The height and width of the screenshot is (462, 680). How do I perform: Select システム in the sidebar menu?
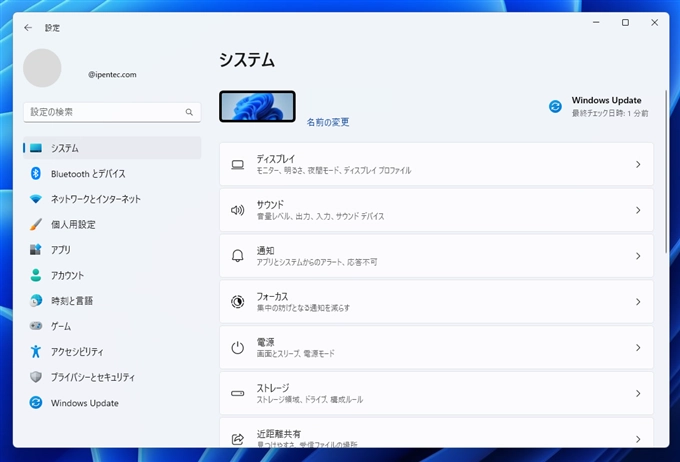click(112, 148)
